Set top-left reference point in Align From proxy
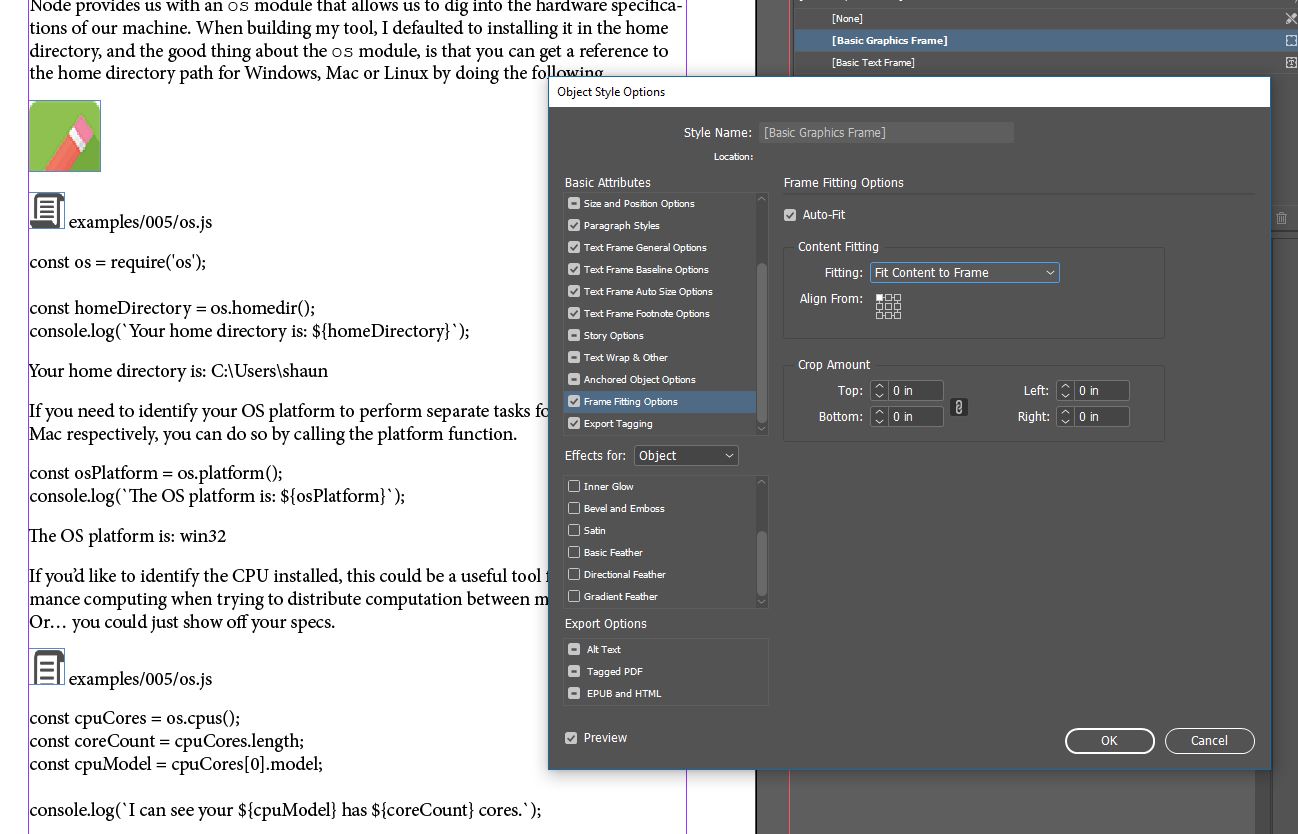This screenshot has height=834, width=1298. click(x=878, y=297)
